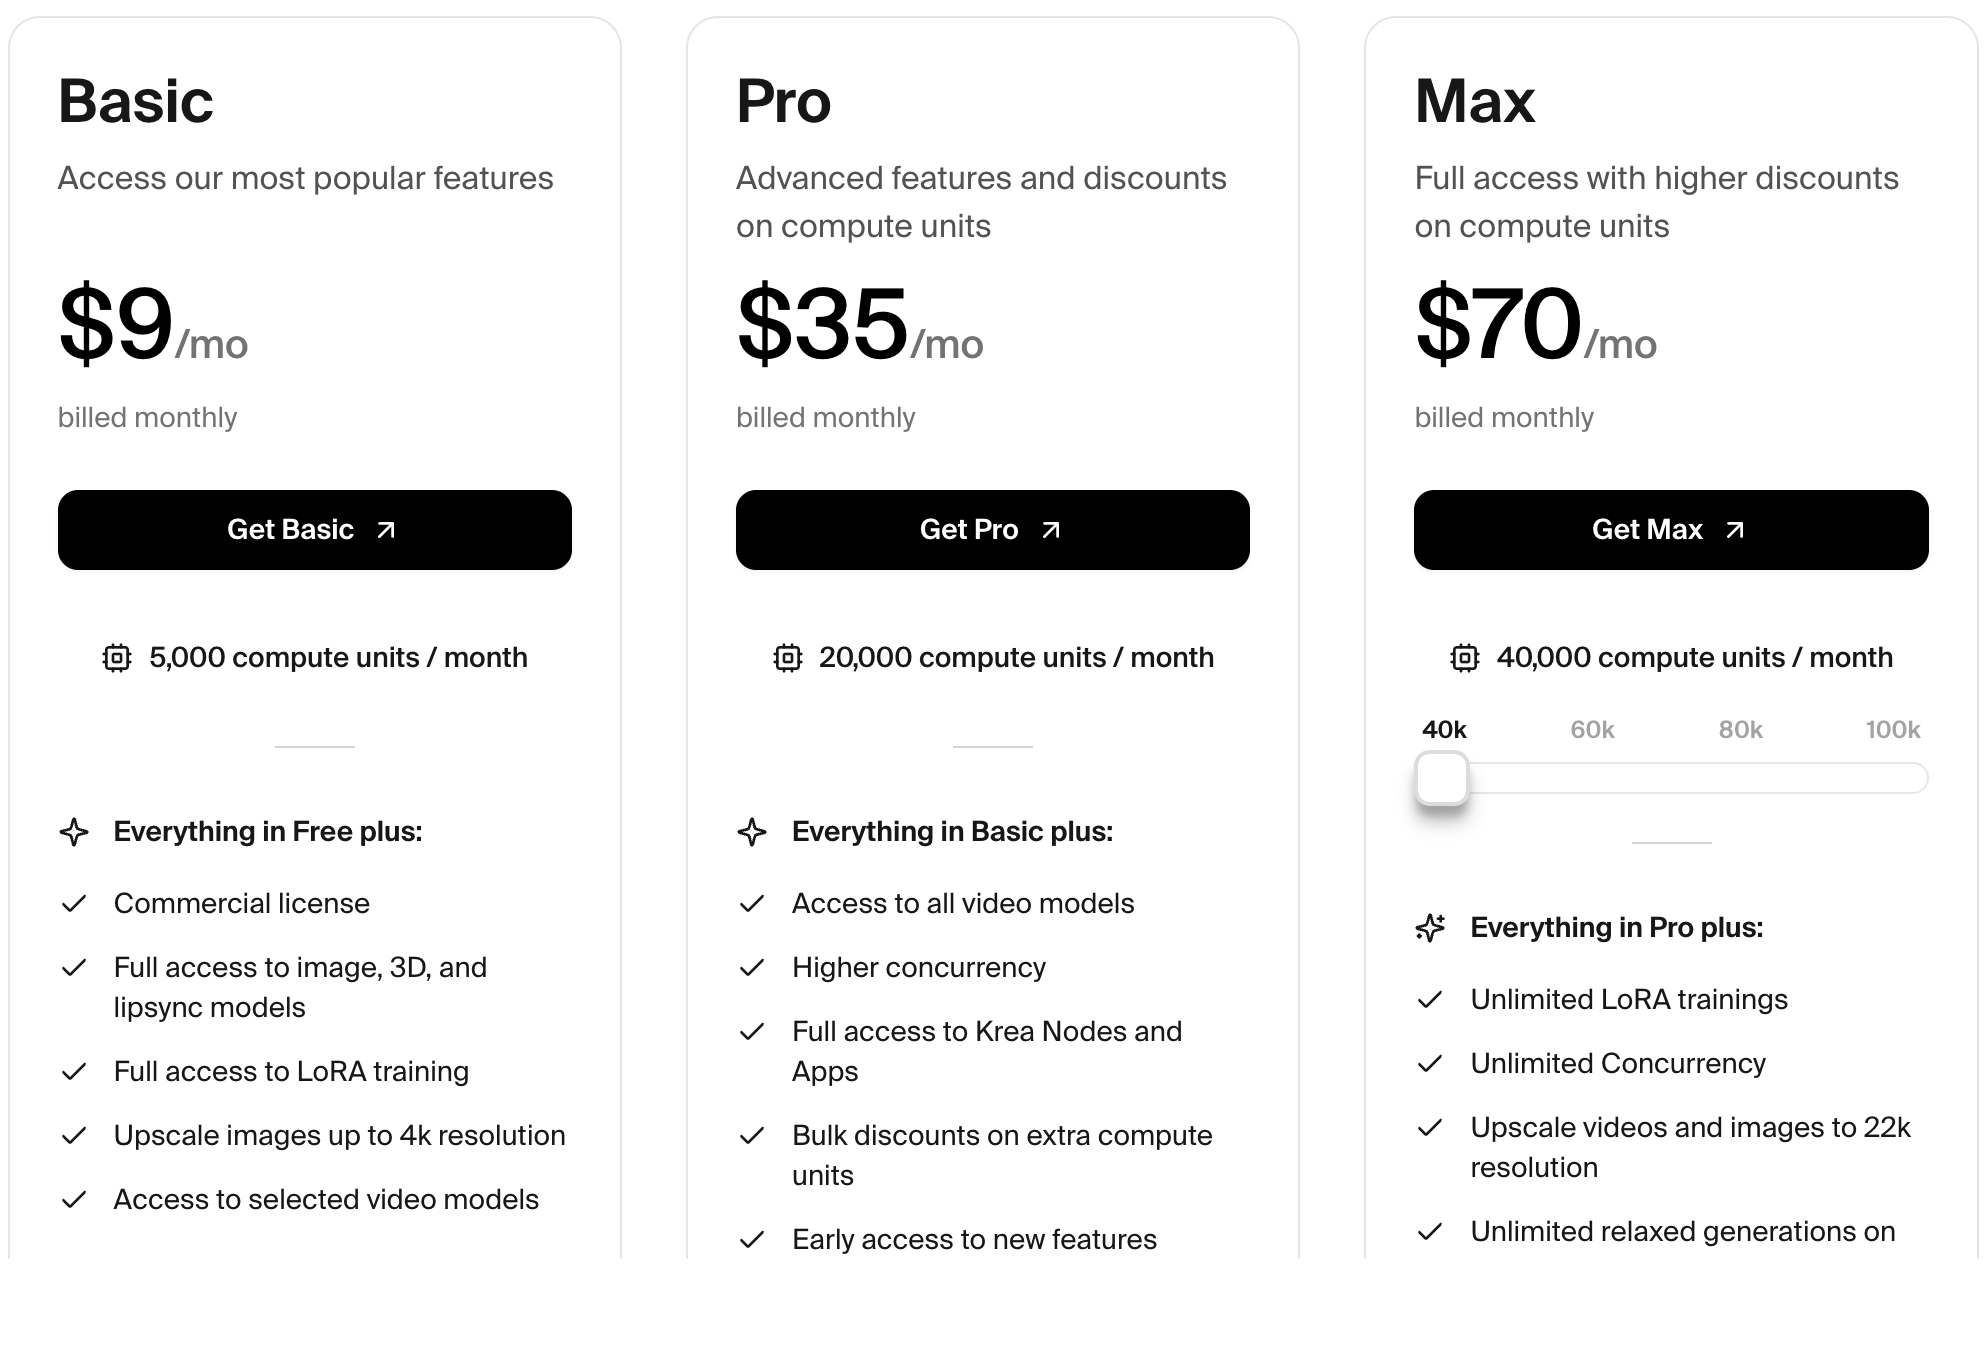Click the arrow icon on Get Max button
Image resolution: width=1984 pixels, height=1368 pixels.
click(x=1735, y=530)
